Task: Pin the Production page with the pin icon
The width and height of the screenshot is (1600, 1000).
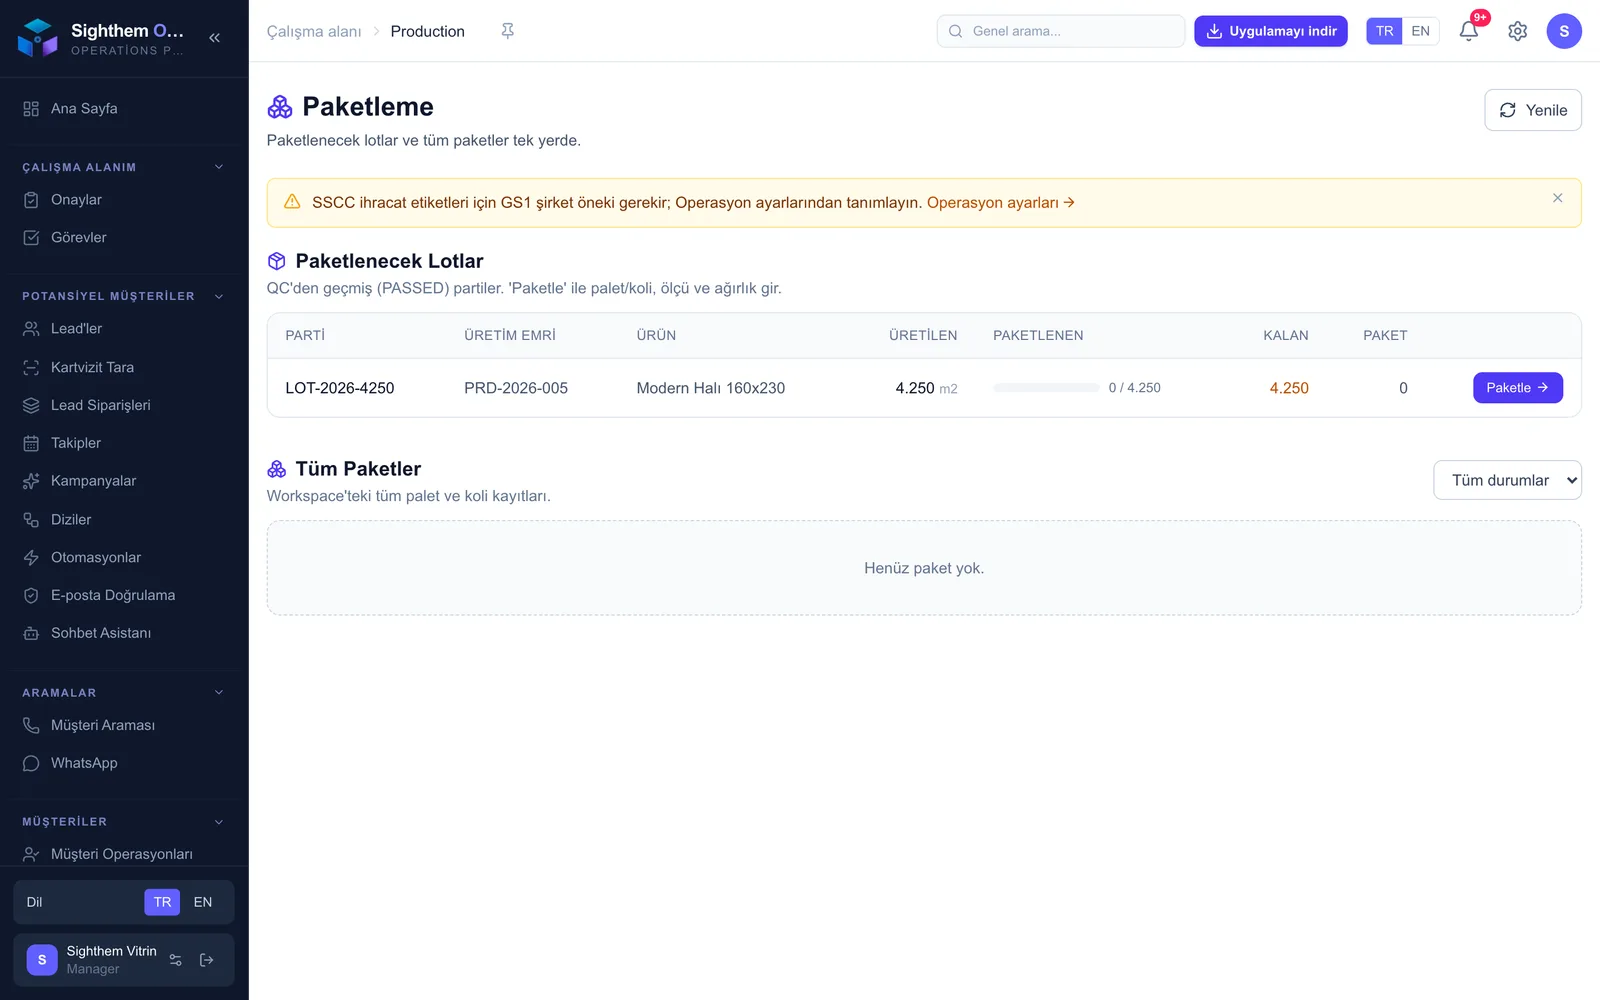Action: [507, 31]
